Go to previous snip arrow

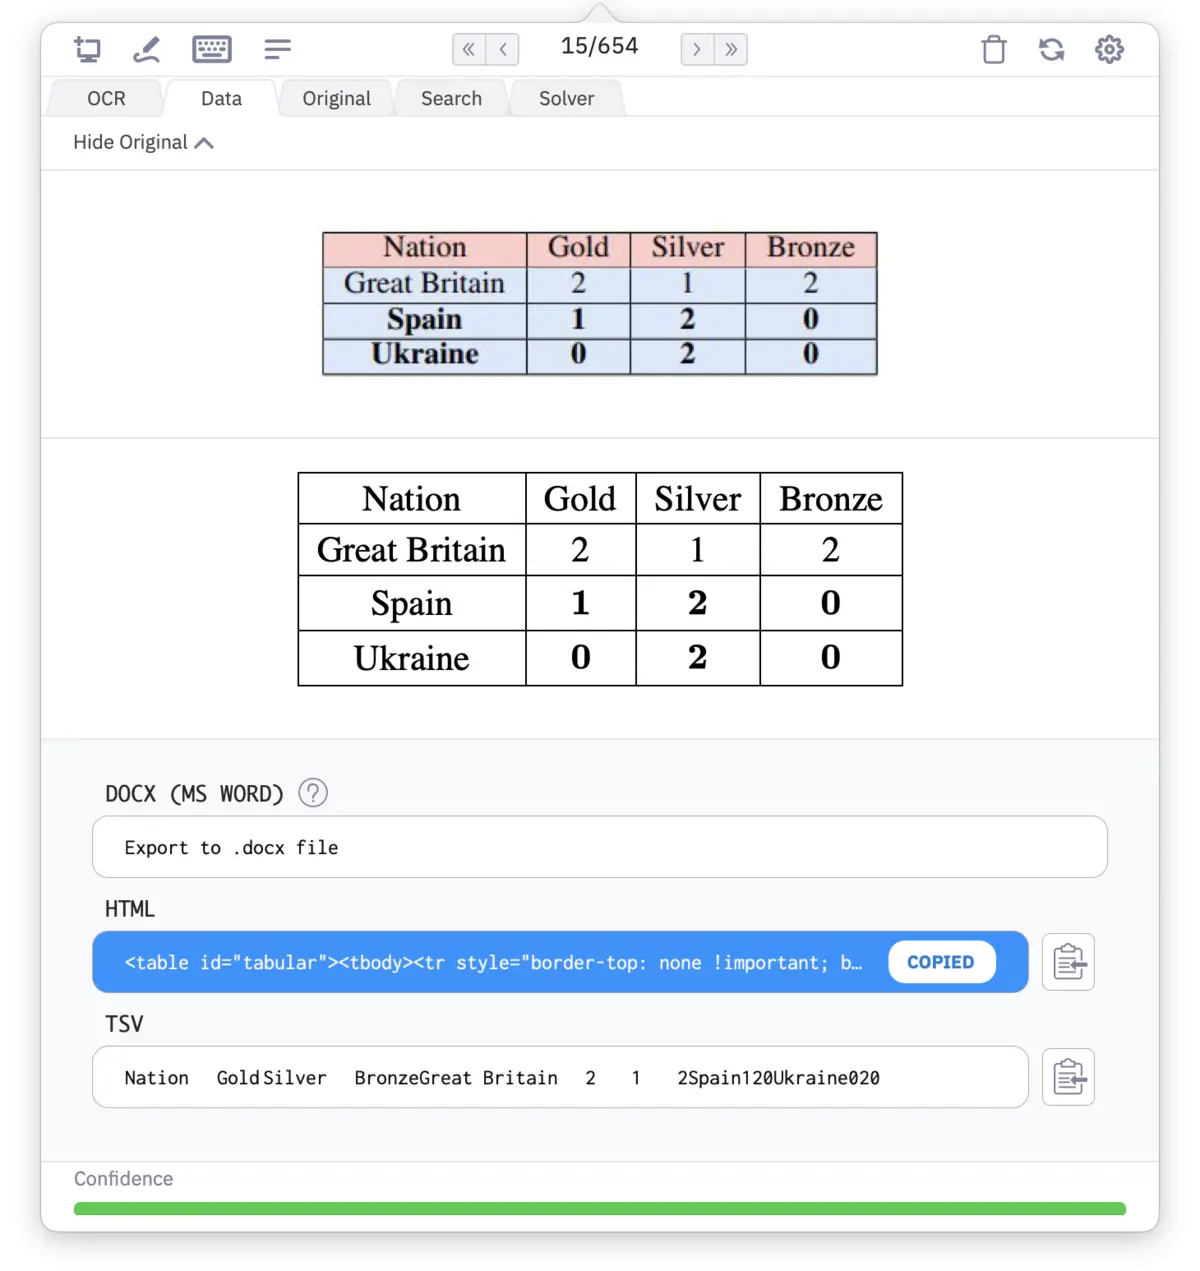(x=503, y=49)
